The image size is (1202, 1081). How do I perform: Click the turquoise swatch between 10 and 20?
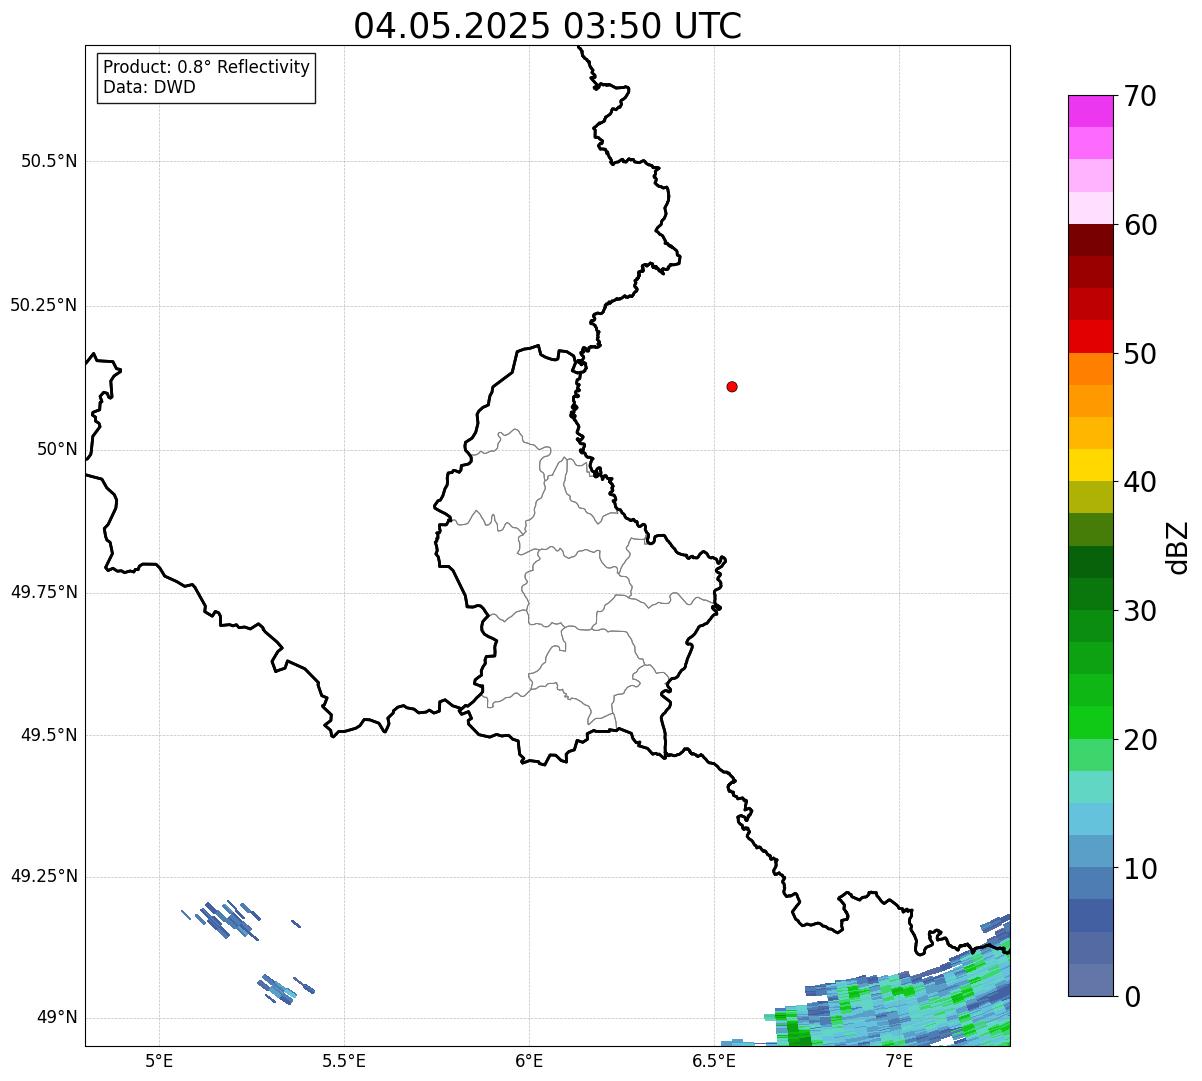pyautogui.click(x=1090, y=787)
